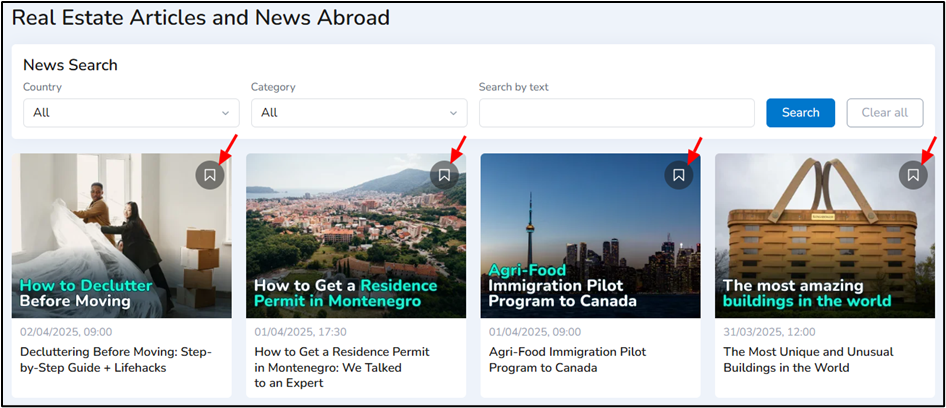Open the Canada skyline thumbnail
946x408 pixels.
pyautogui.click(x=591, y=235)
